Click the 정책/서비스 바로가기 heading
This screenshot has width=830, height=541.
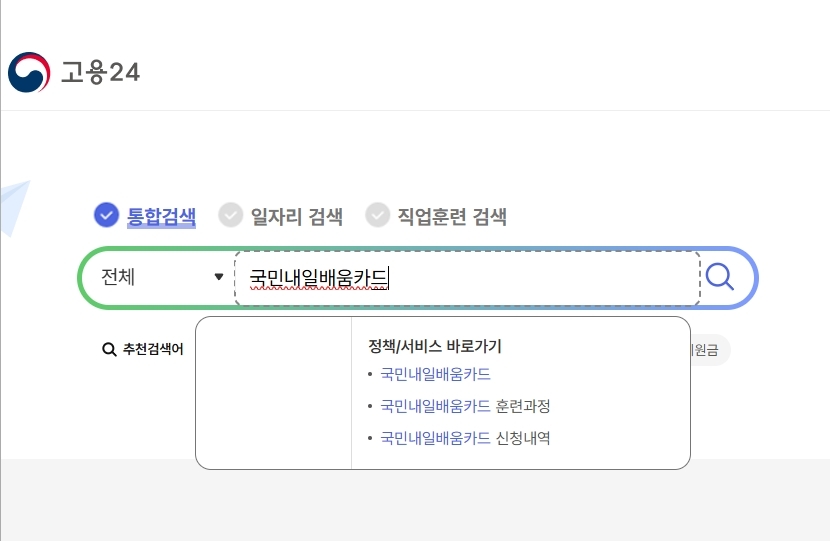tap(435, 346)
